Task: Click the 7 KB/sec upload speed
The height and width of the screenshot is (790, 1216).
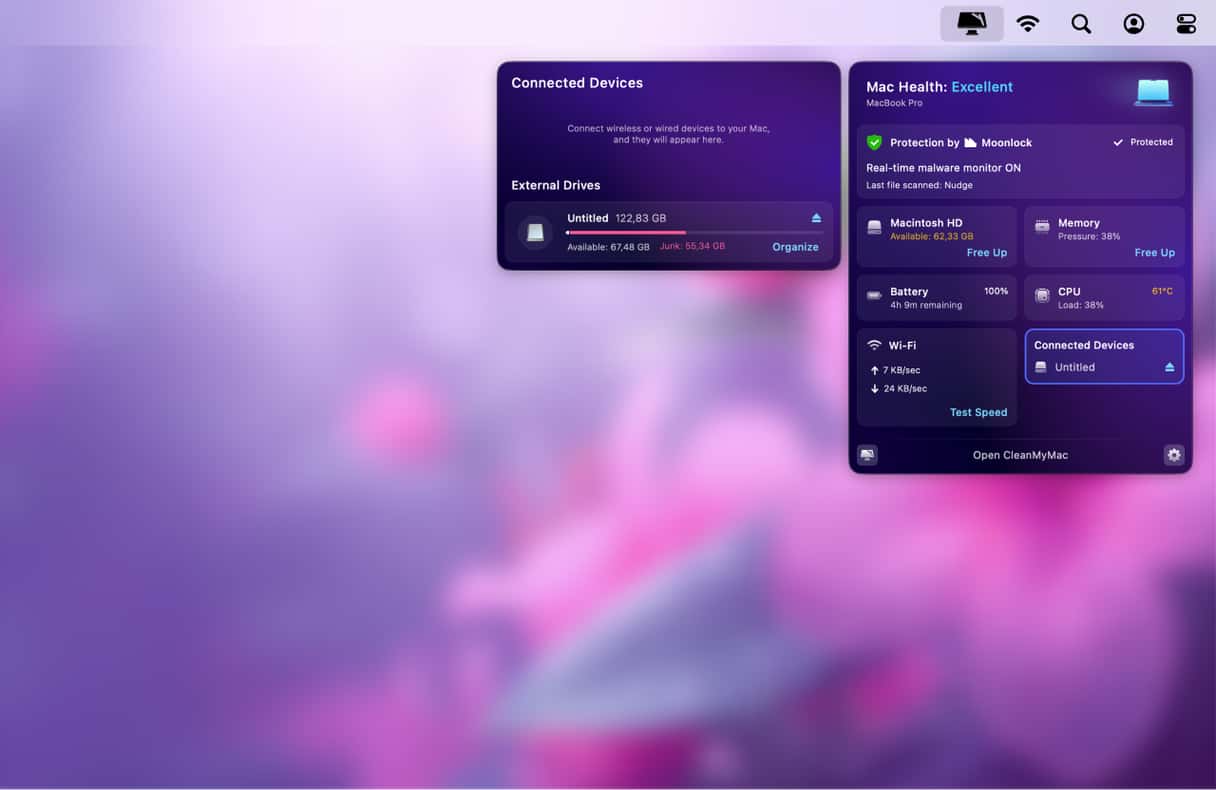Action: (x=901, y=370)
